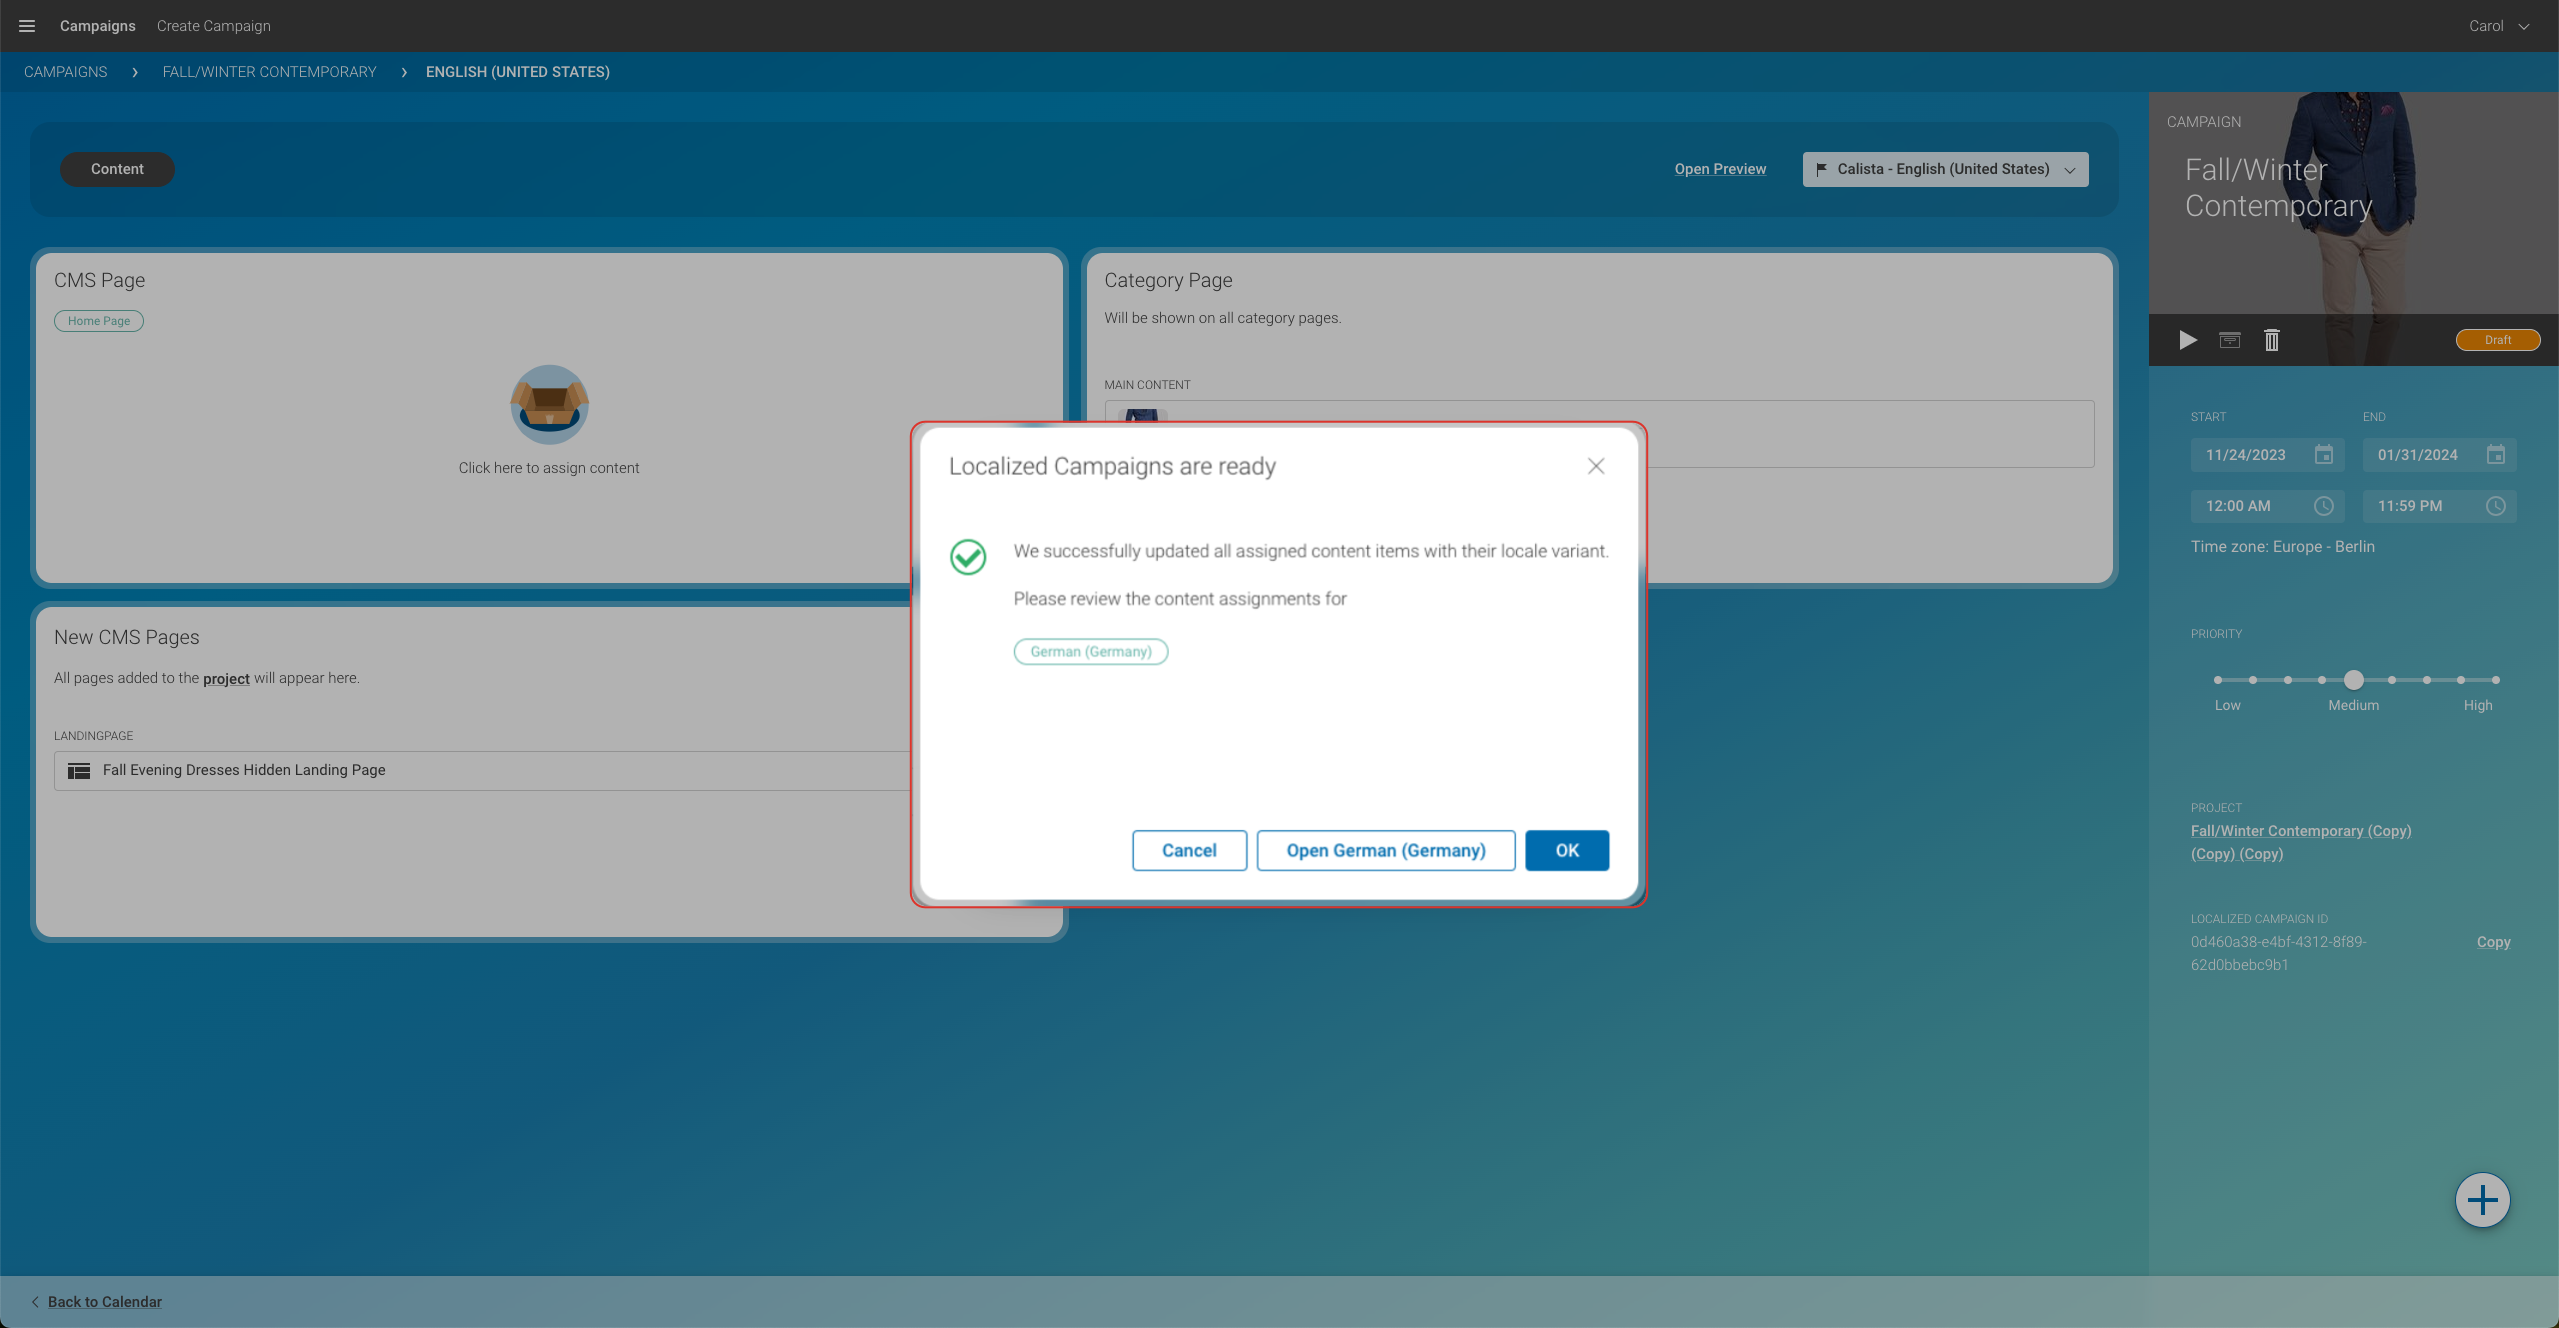Click the Home Page tag on CMS Page

[98, 320]
